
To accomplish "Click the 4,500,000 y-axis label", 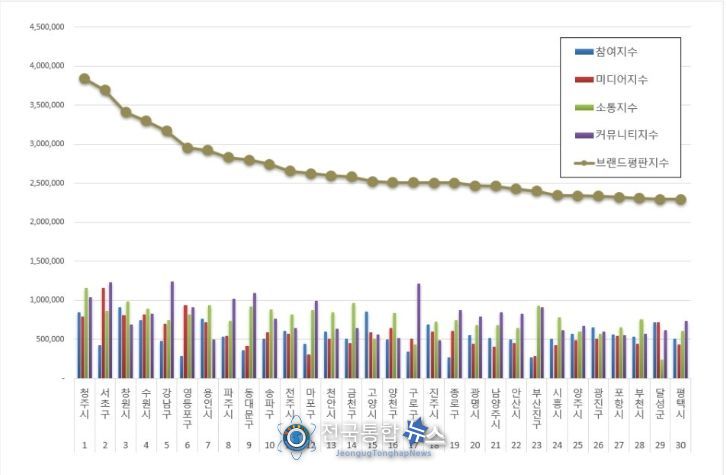I will click(43, 26).
